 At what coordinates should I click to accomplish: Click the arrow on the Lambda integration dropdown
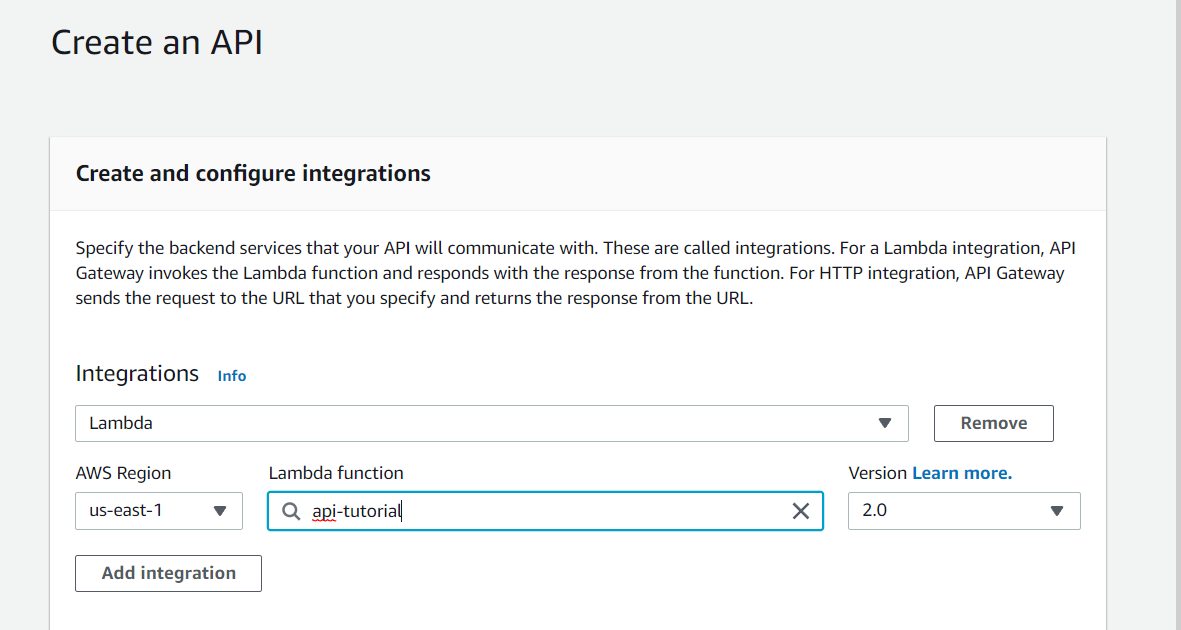click(x=885, y=423)
